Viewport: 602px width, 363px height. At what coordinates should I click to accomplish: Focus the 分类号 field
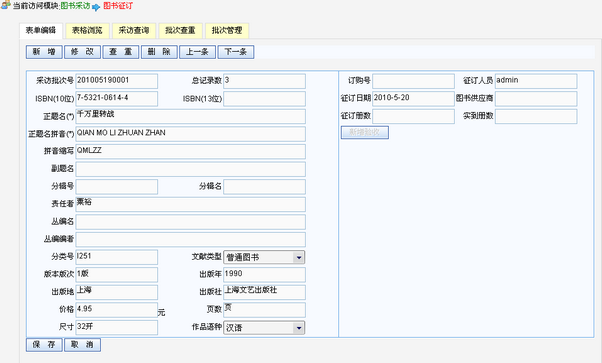click(116, 257)
